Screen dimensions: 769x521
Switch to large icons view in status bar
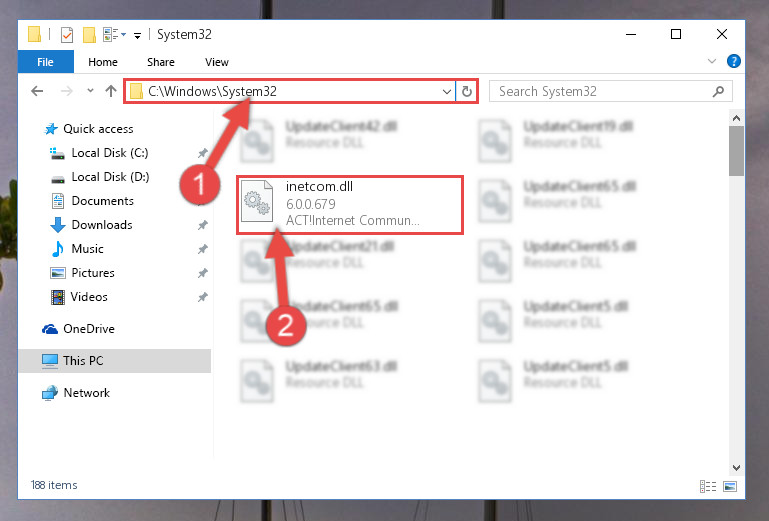(730, 486)
